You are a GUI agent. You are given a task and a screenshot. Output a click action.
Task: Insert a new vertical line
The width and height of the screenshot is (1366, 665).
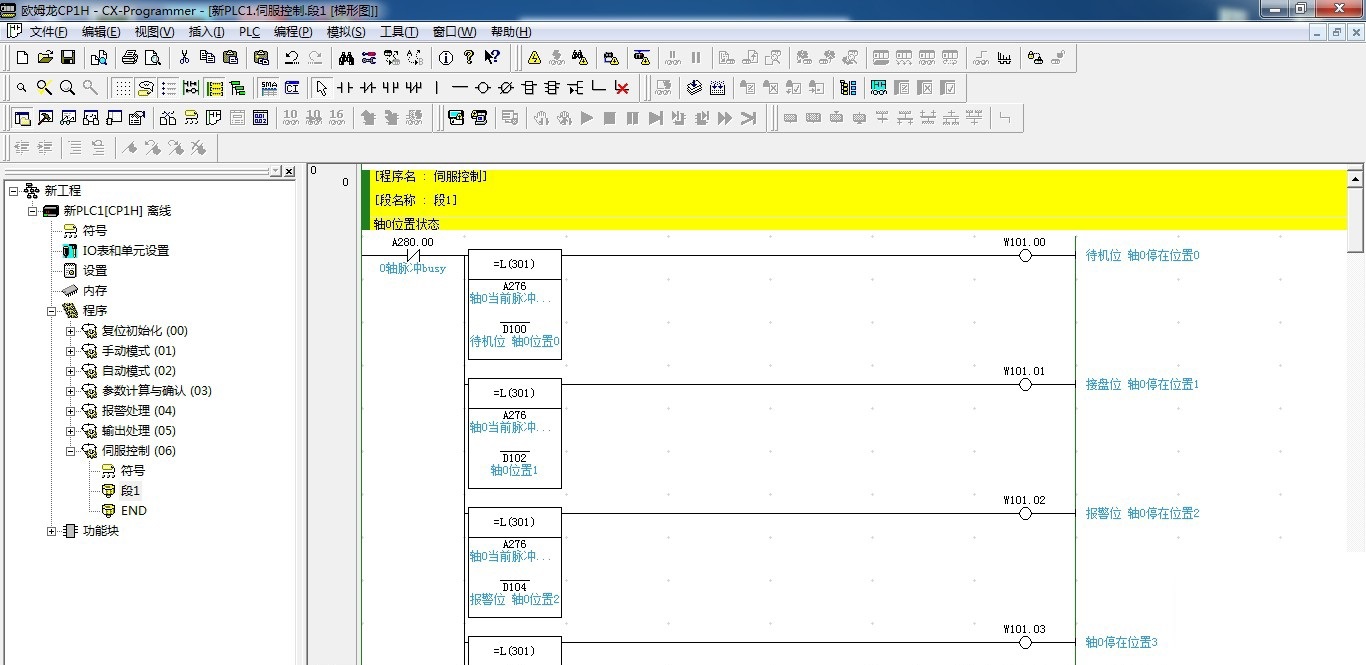(436, 88)
